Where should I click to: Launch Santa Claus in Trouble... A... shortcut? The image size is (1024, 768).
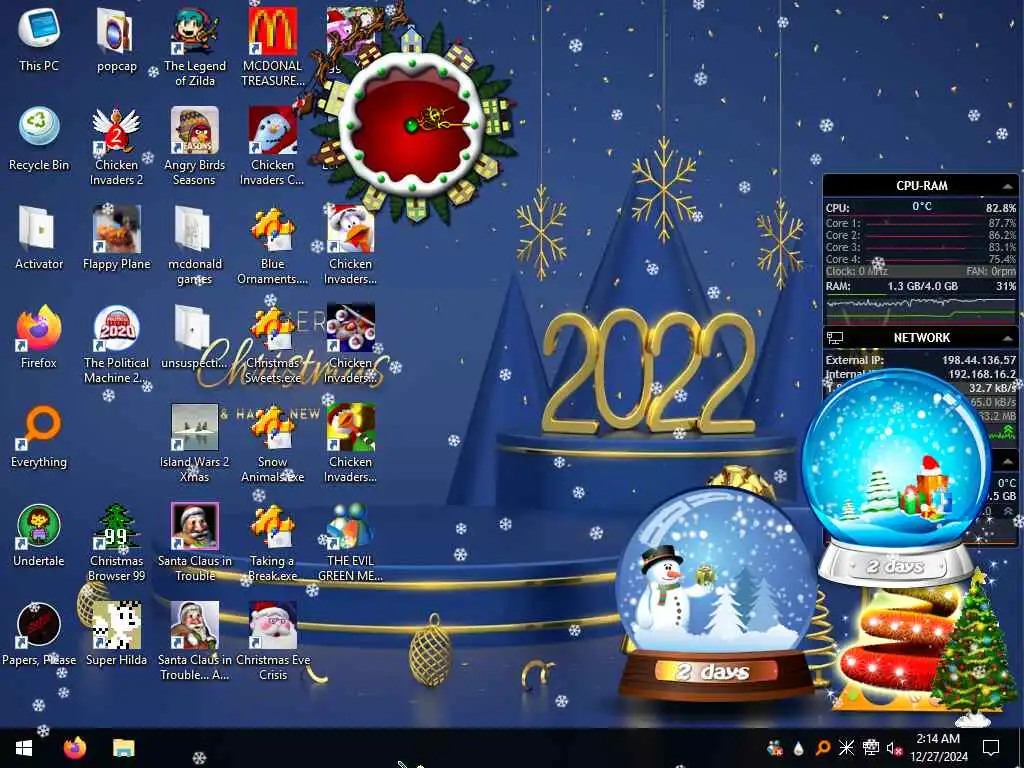pyautogui.click(x=195, y=641)
